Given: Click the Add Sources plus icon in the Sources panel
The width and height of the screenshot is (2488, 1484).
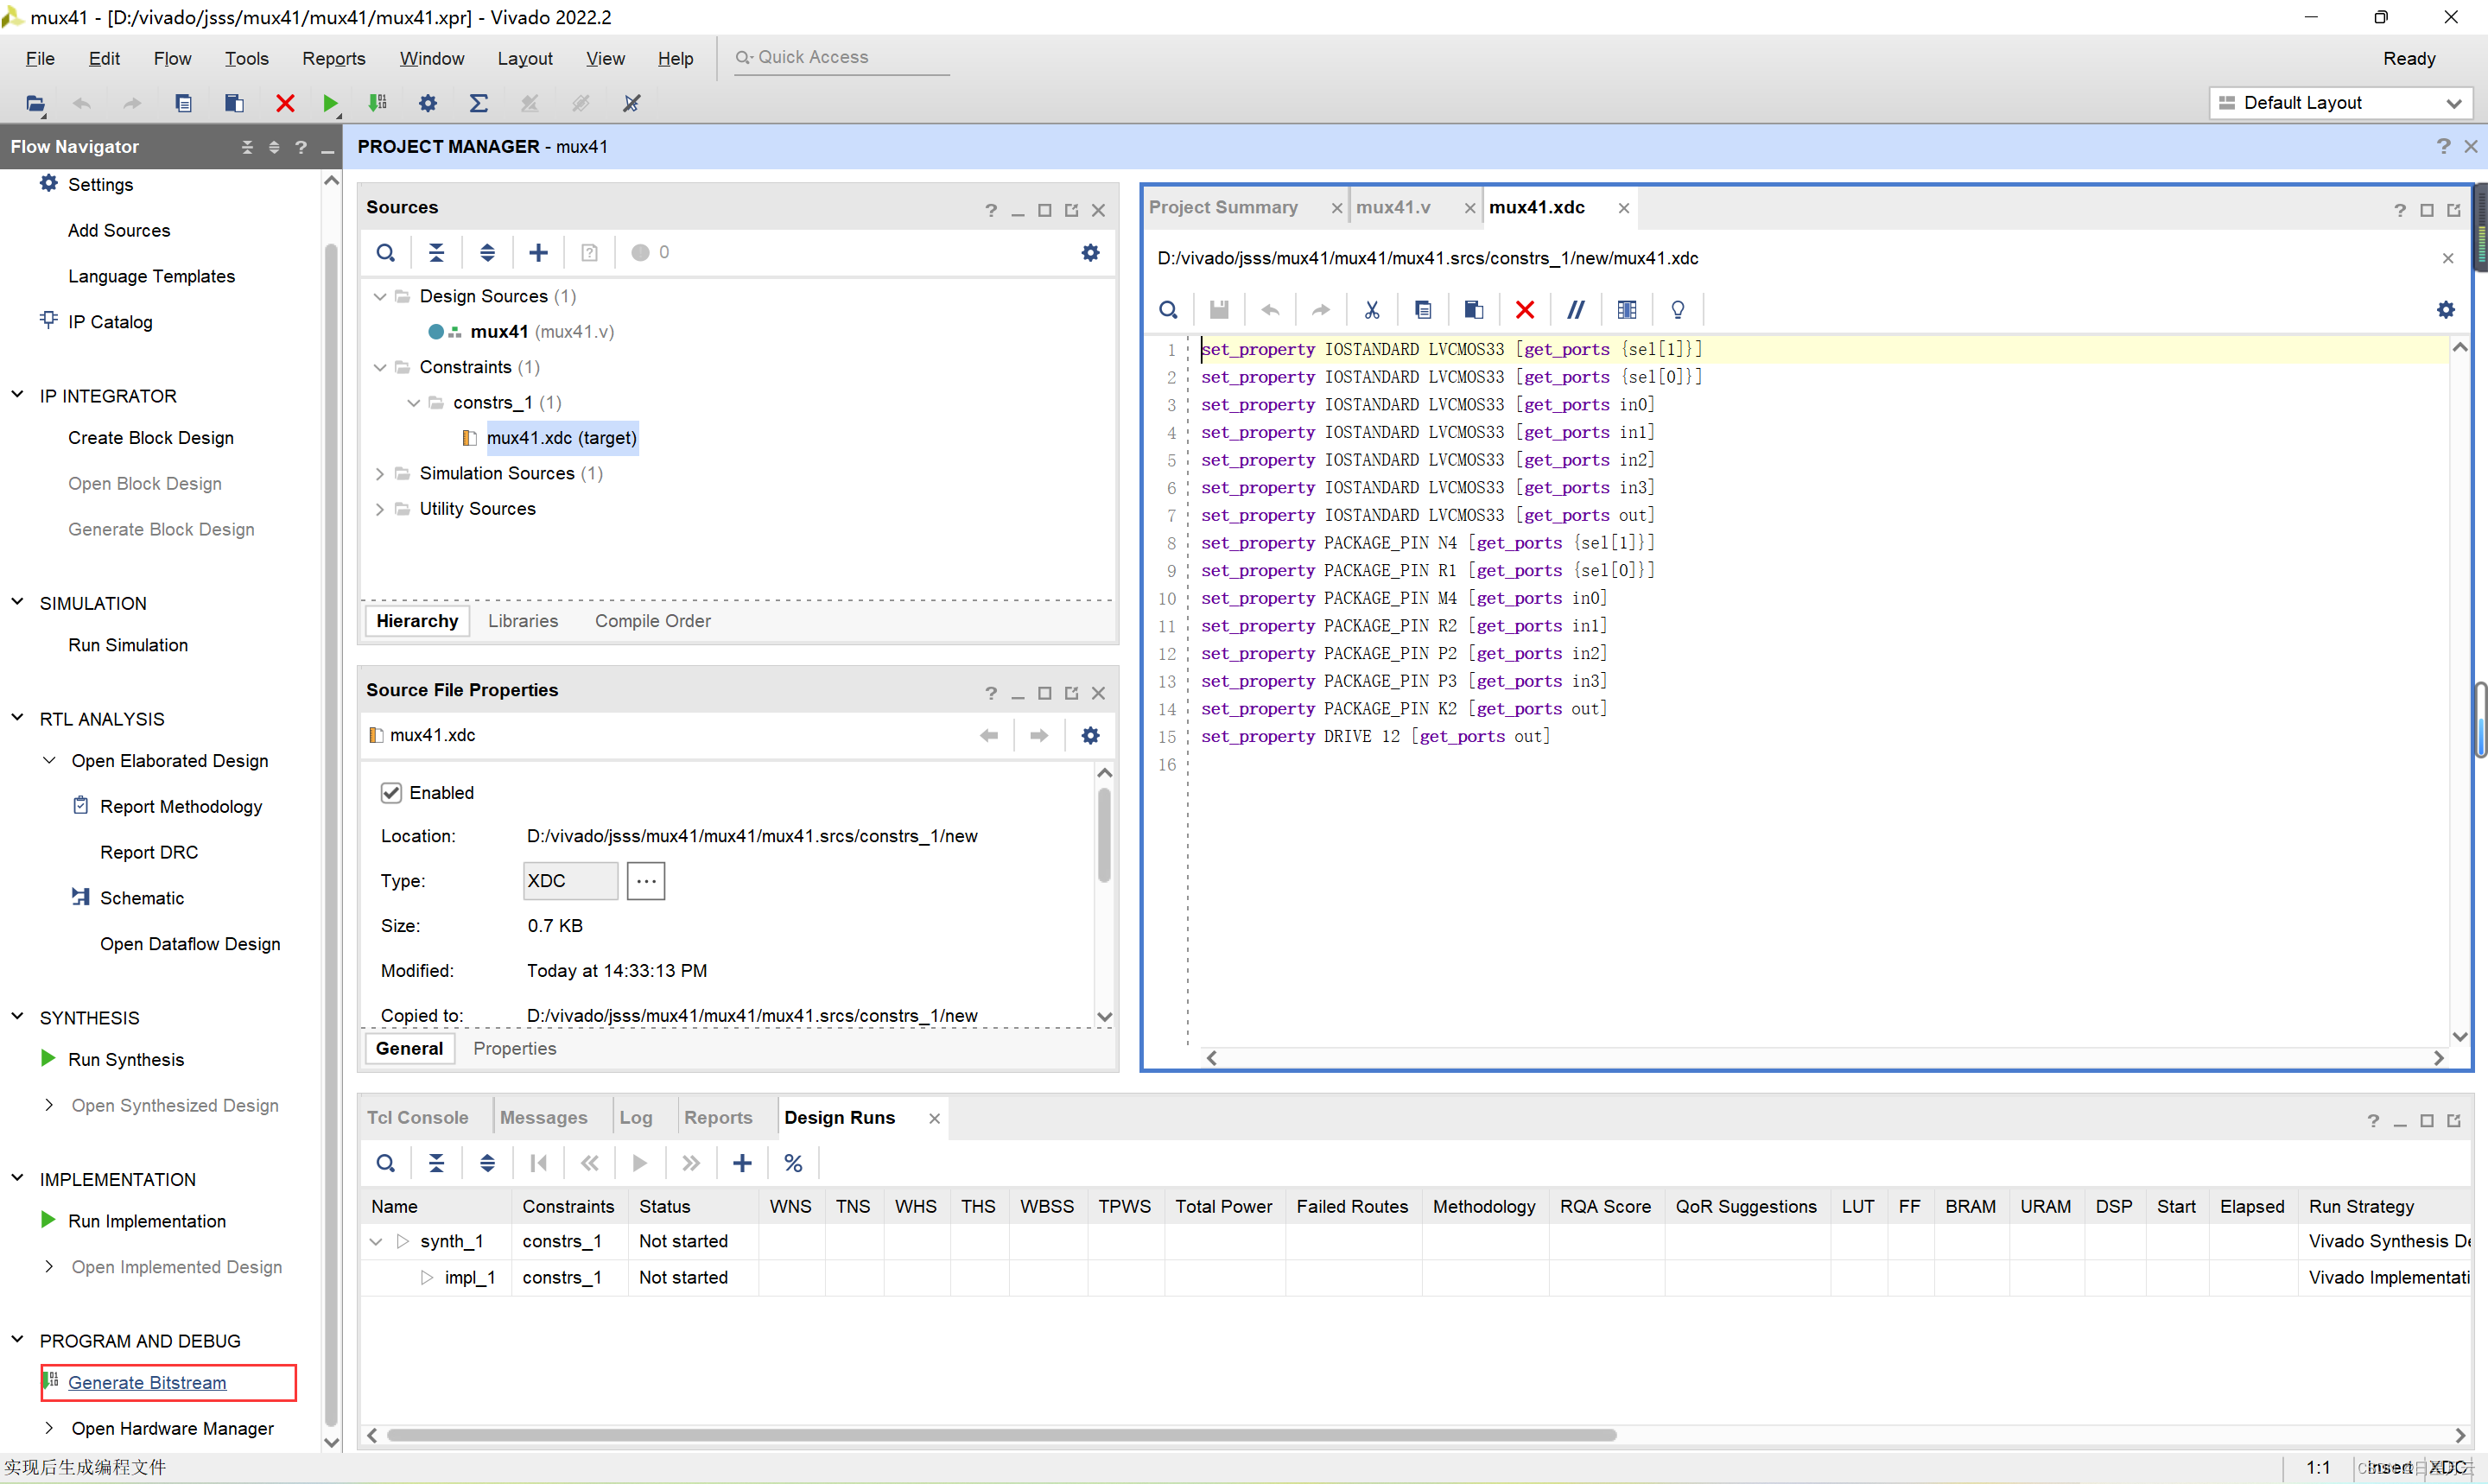Looking at the screenshot, I should point(538,253).
